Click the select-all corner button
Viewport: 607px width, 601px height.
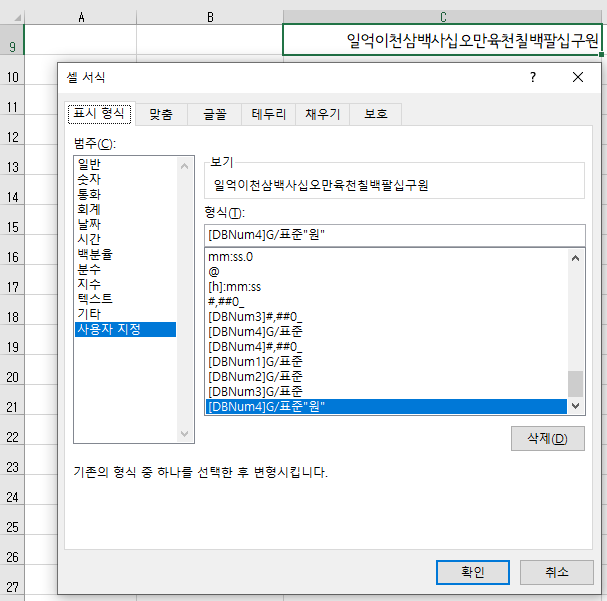point(12,17)
